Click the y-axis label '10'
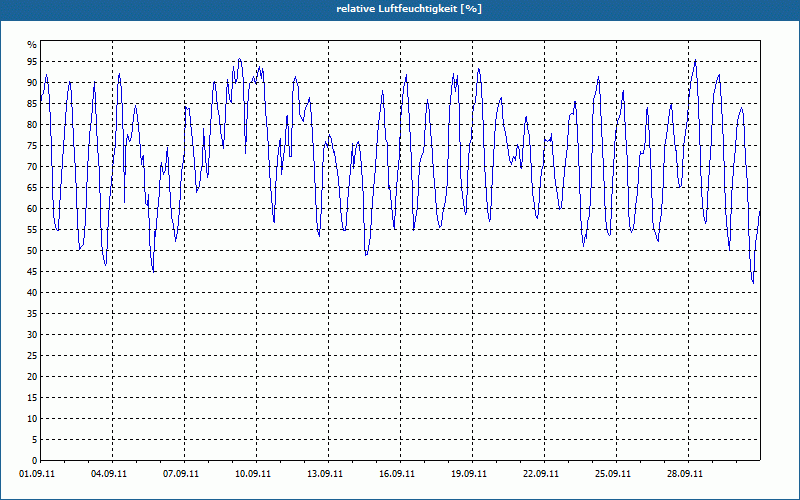 32,419
